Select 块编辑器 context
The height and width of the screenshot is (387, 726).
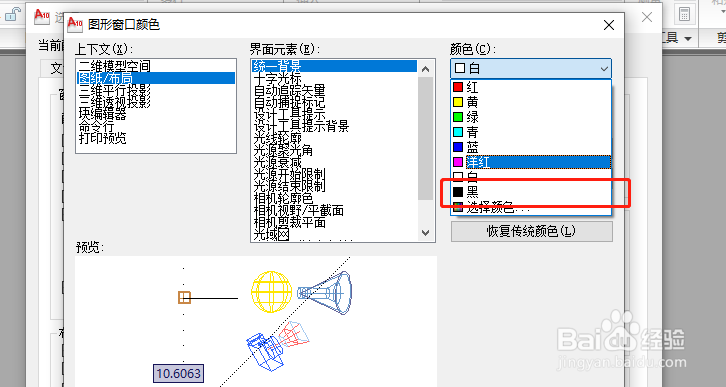coord(156,114)
